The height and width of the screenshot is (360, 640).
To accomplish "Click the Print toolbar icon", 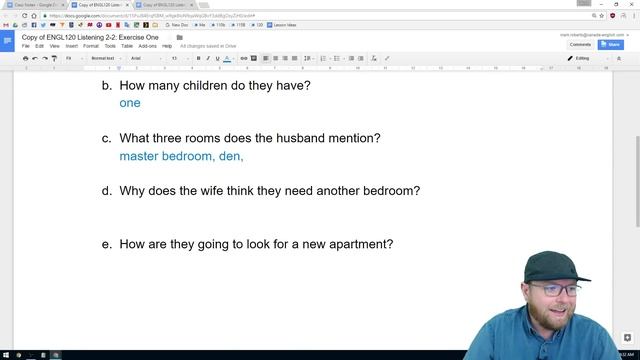I will tap(26, 58).
